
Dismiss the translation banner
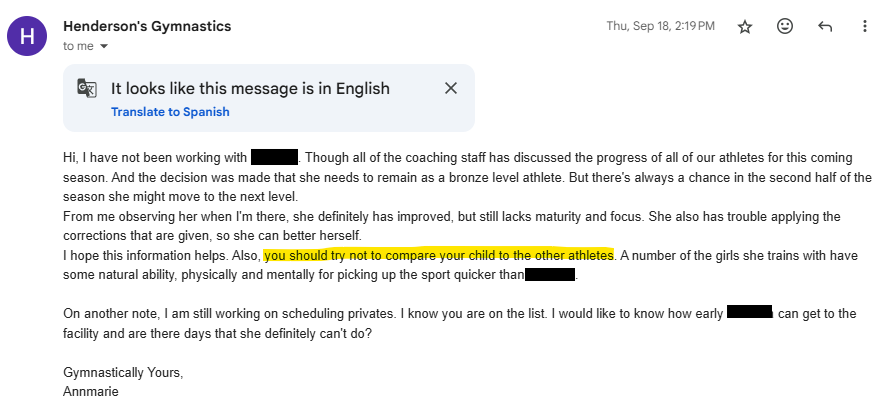pyautogui.click(x=451, y=88)
